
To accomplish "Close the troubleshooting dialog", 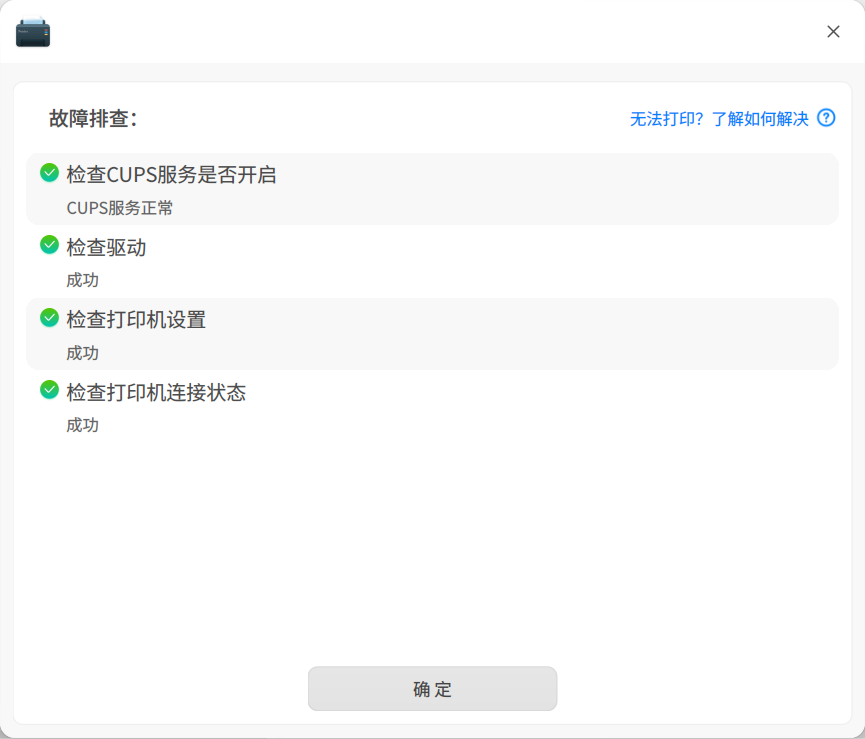I will click(833, 31).
